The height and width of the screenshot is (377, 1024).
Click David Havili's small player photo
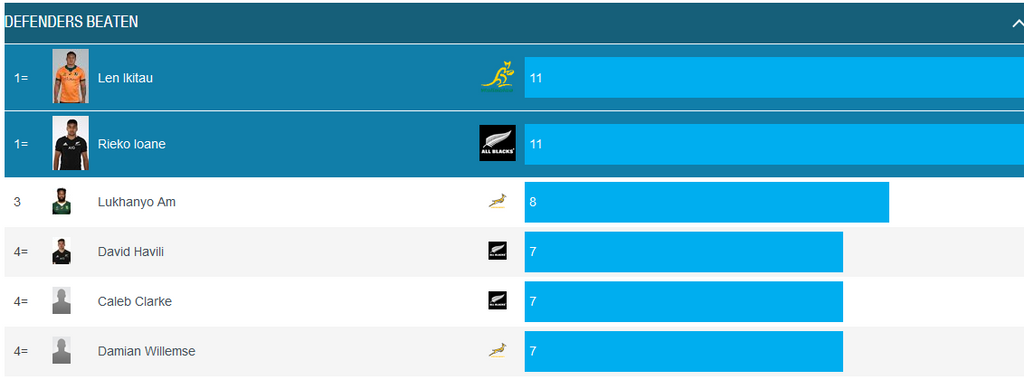coord(61,251)
